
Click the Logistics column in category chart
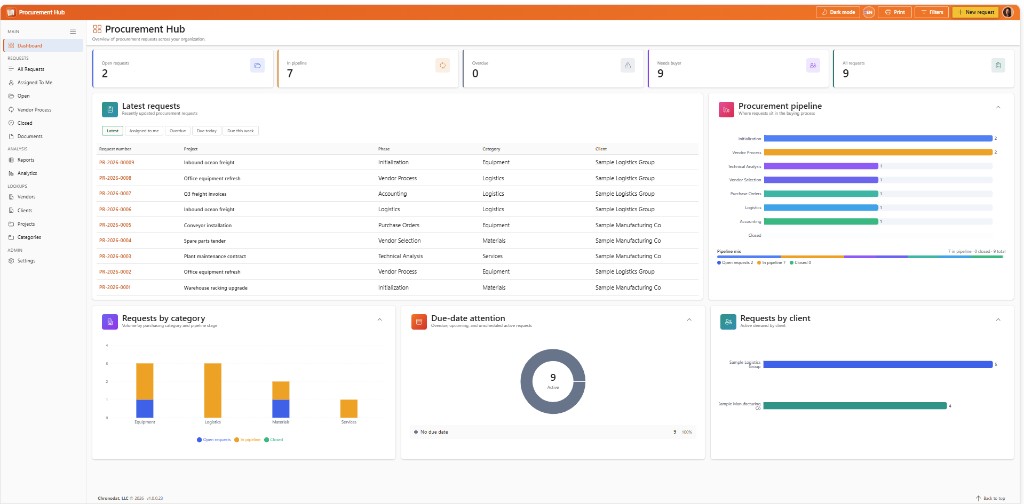pyautogui.click(x=213, y=390)
